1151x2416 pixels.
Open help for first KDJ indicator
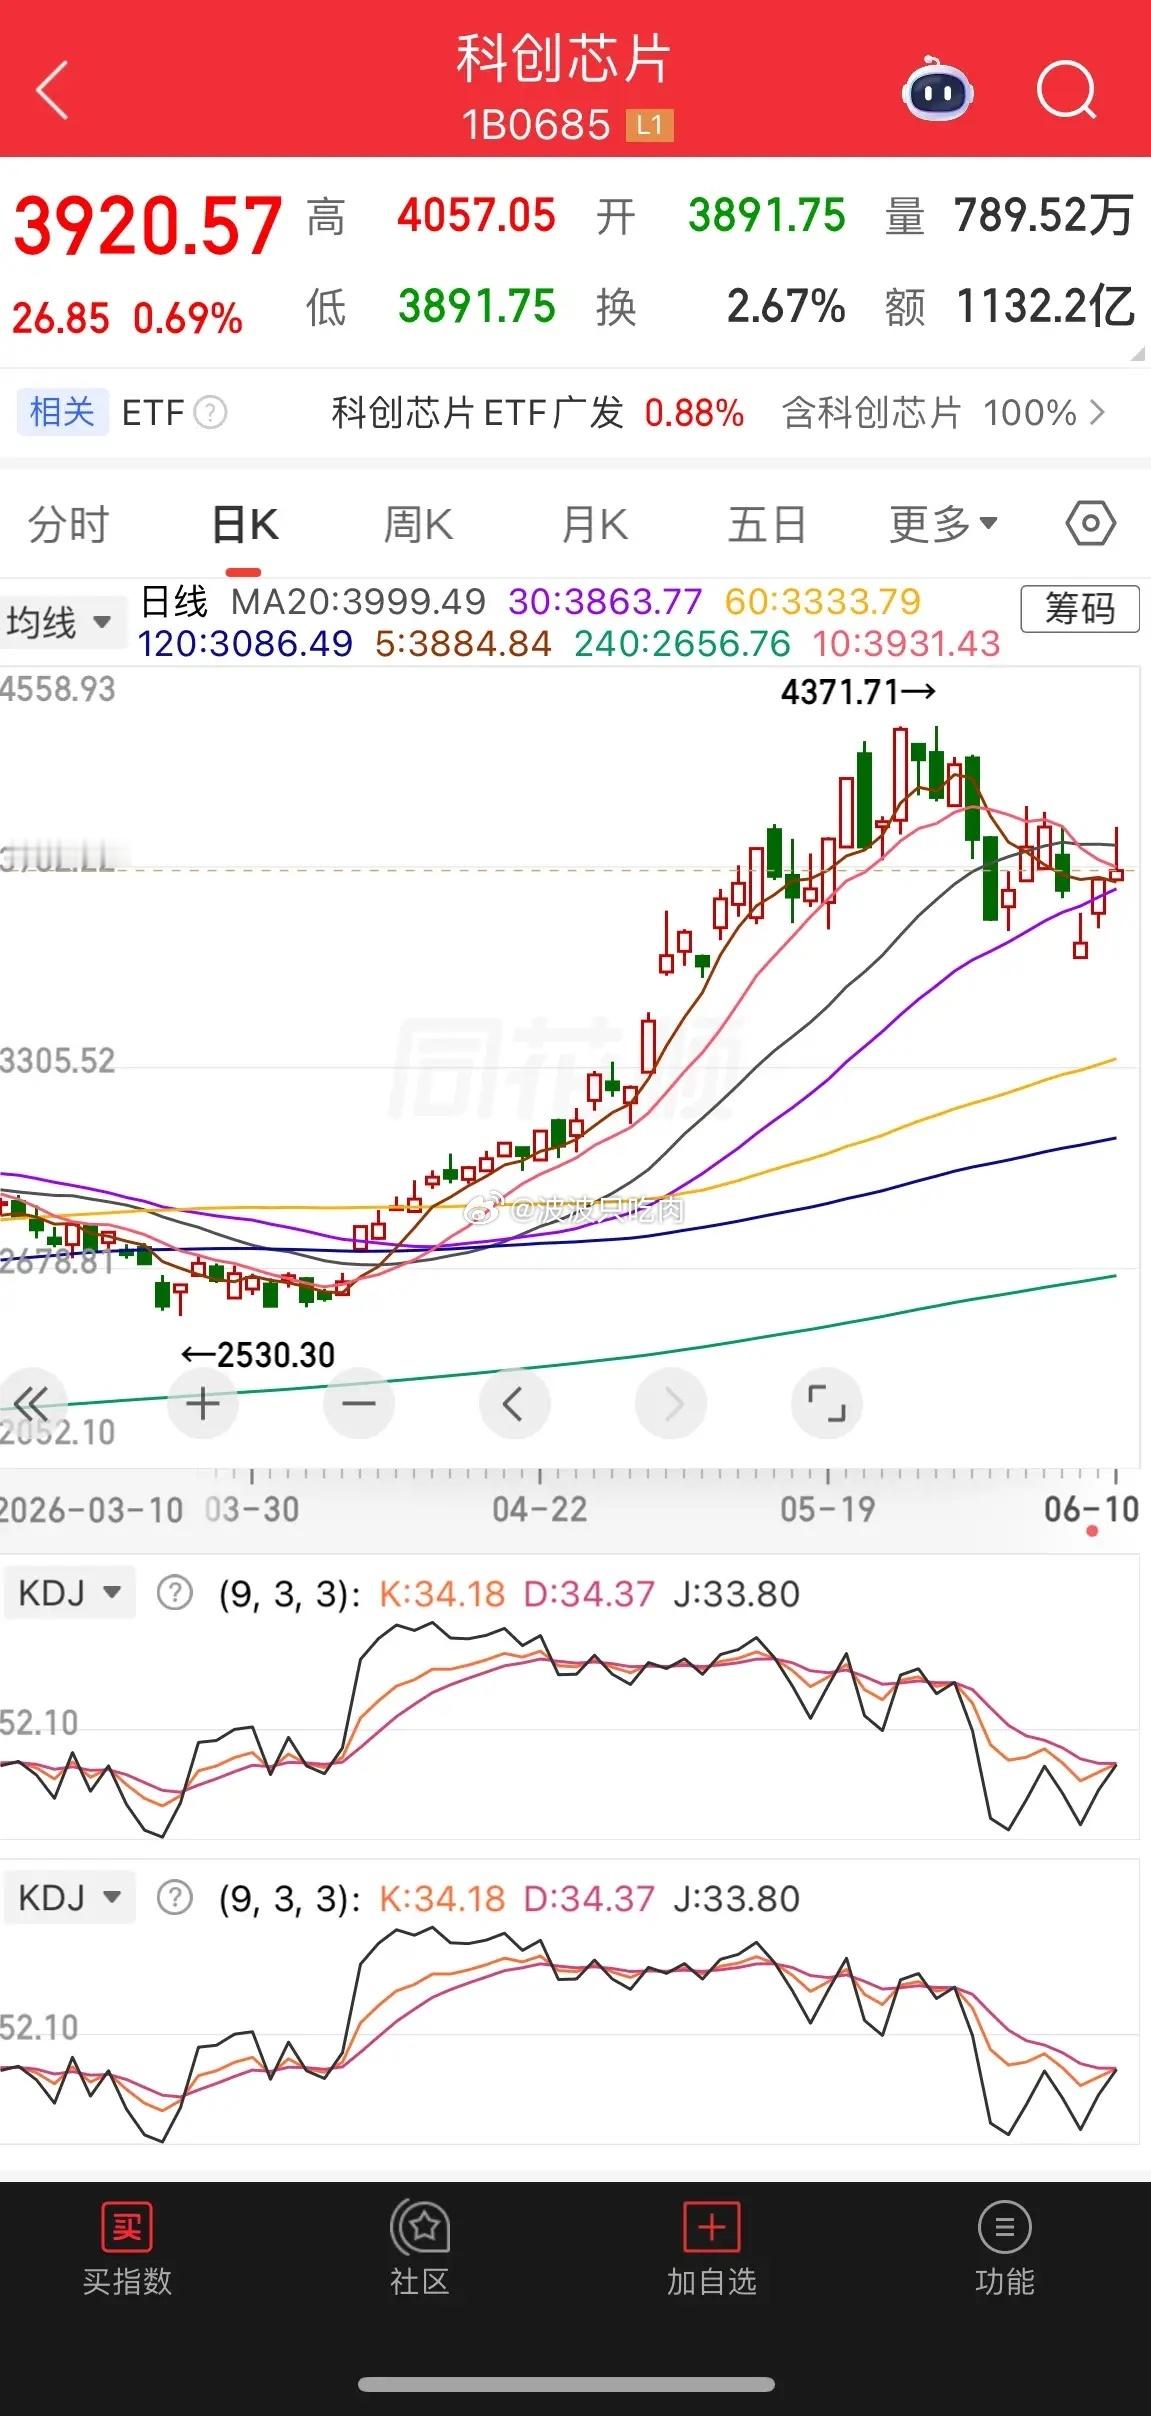[x=175, y=1592]
